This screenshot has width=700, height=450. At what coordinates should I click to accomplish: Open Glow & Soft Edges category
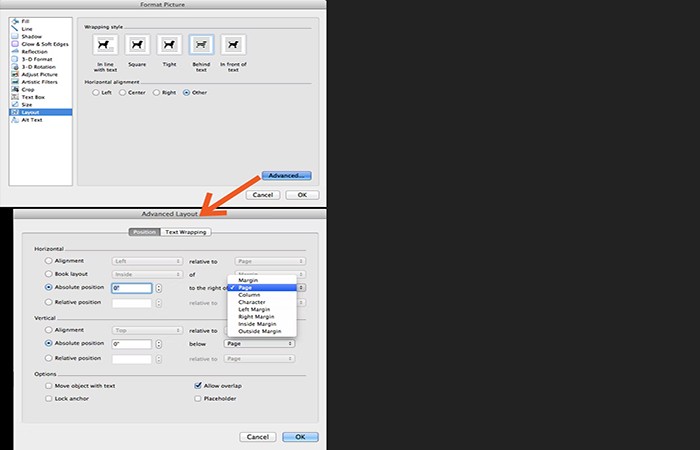click(40, 44)
